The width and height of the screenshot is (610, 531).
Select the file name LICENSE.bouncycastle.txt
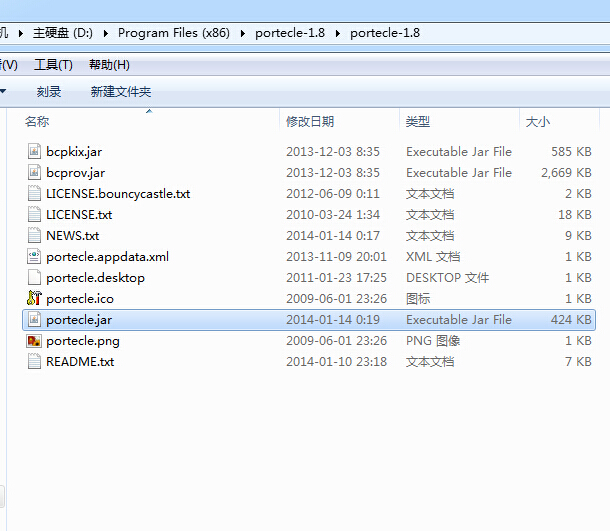click(x=118, y=194)
